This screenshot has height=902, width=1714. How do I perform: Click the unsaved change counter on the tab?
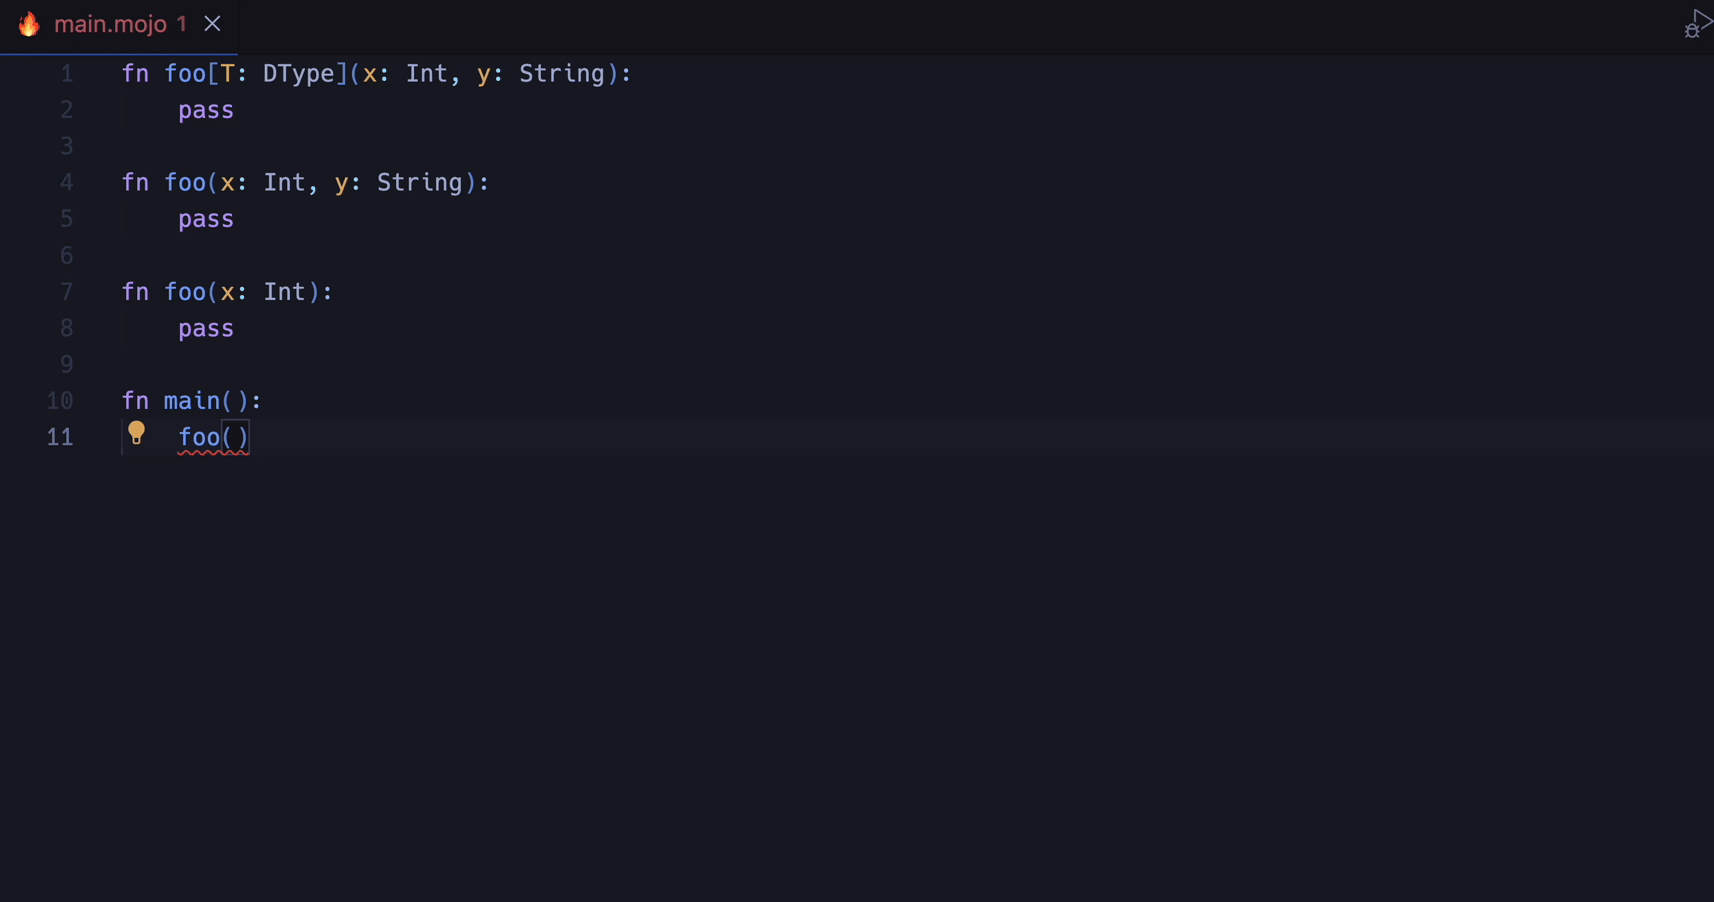[182, 23]
